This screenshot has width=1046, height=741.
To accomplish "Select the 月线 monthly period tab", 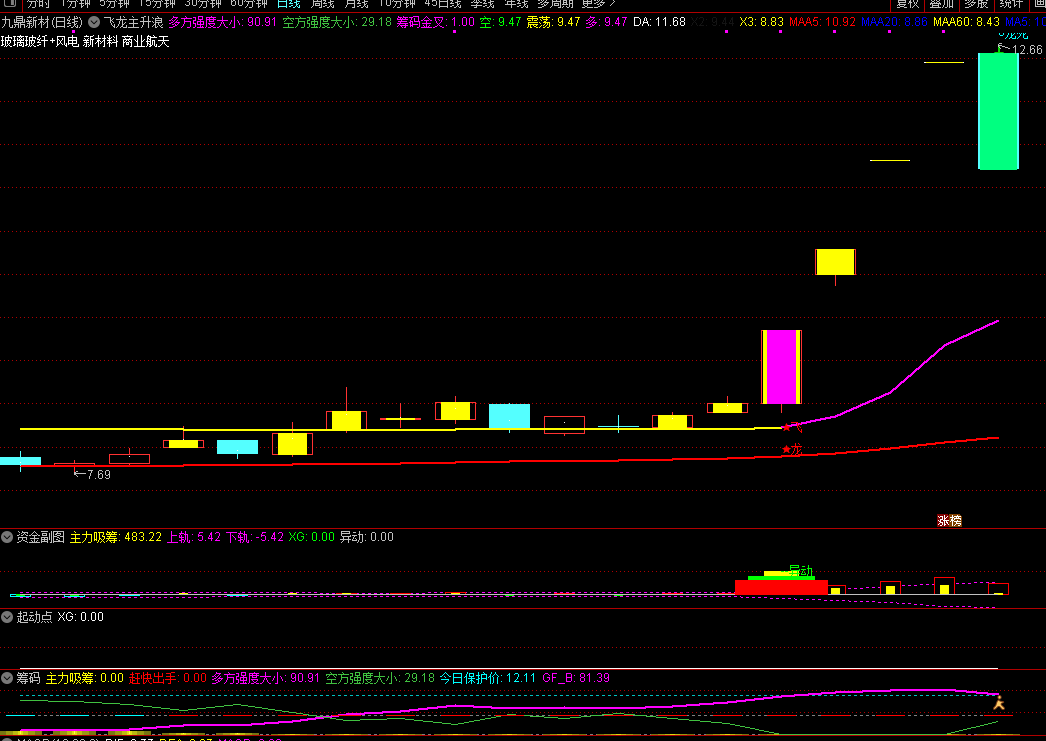I will [x=356, y=4].
